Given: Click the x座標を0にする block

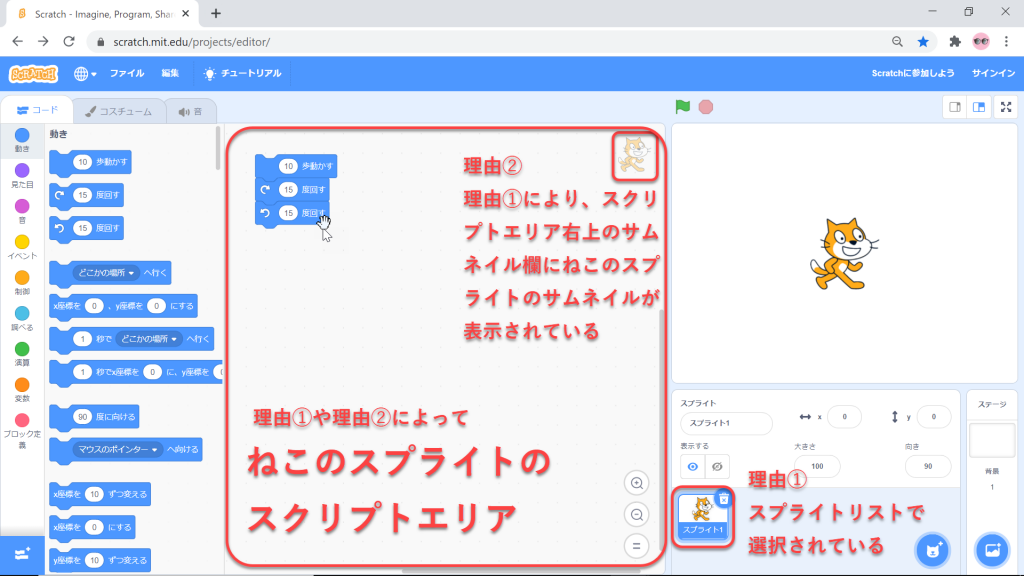Looking at the screenshot, I should pyautogui.click(x=92, y=527).
